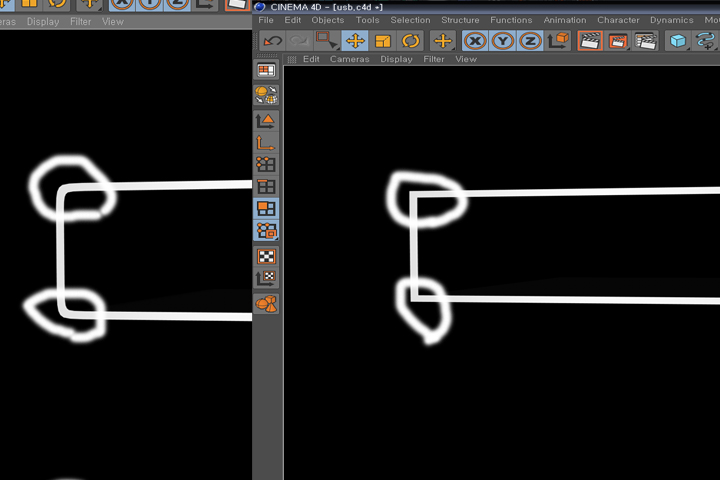Click the Cinema 4D title bar icon
Screen dimensions: 720x480
[x=260, y=7]
